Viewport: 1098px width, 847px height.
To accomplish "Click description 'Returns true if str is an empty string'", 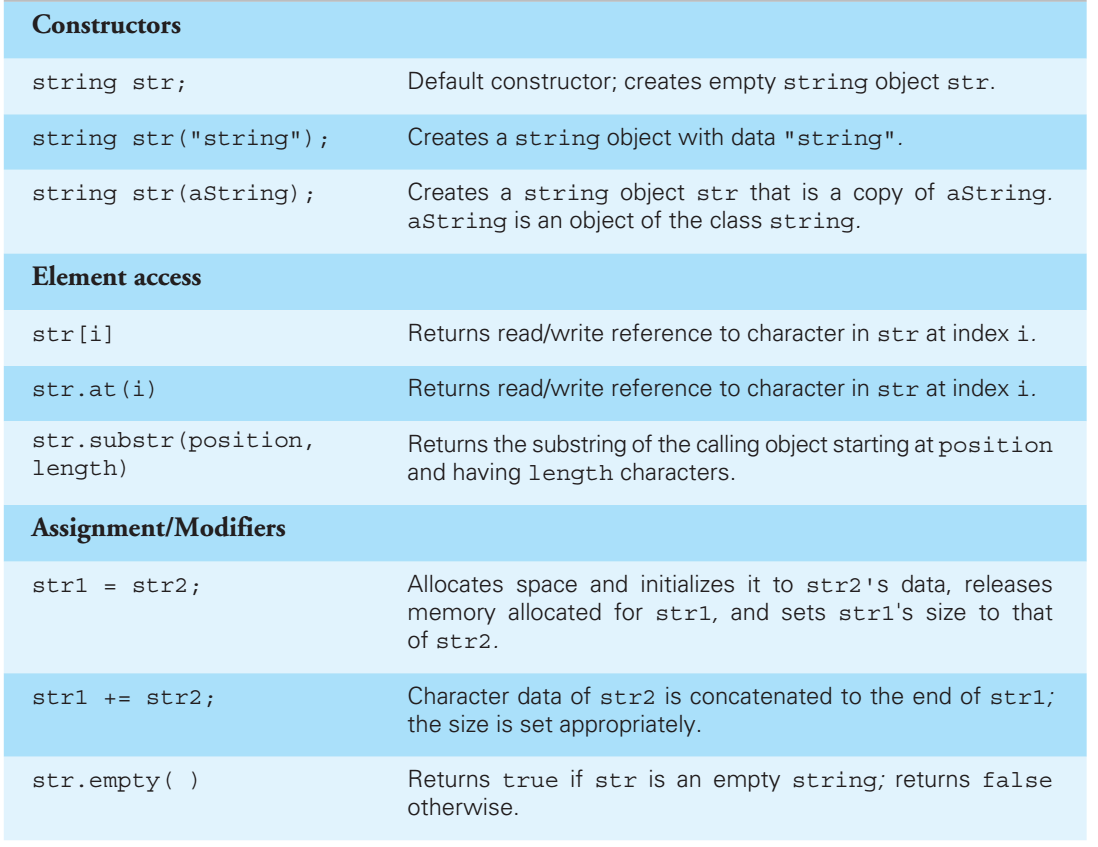I will pos(730,794).
